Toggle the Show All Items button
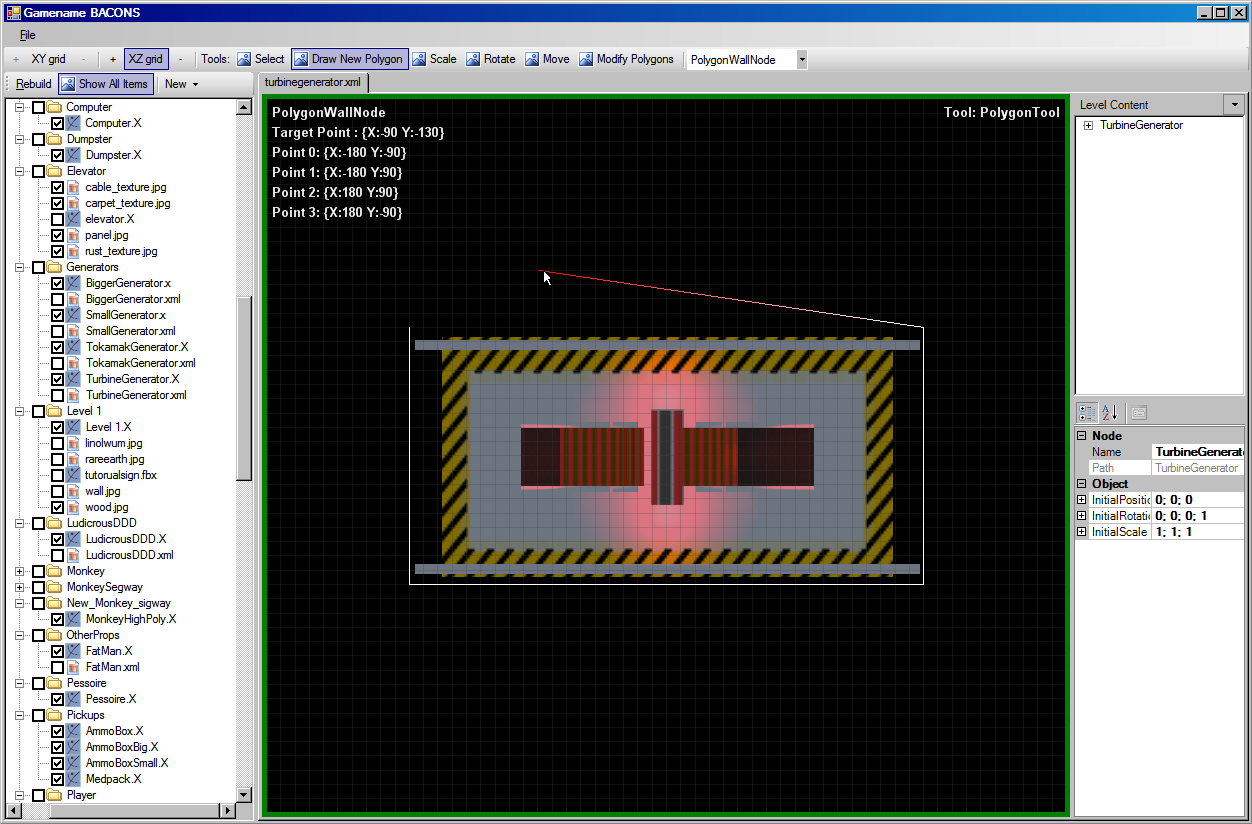Screen dimensions: 1252x824 (x=105, y=84)
